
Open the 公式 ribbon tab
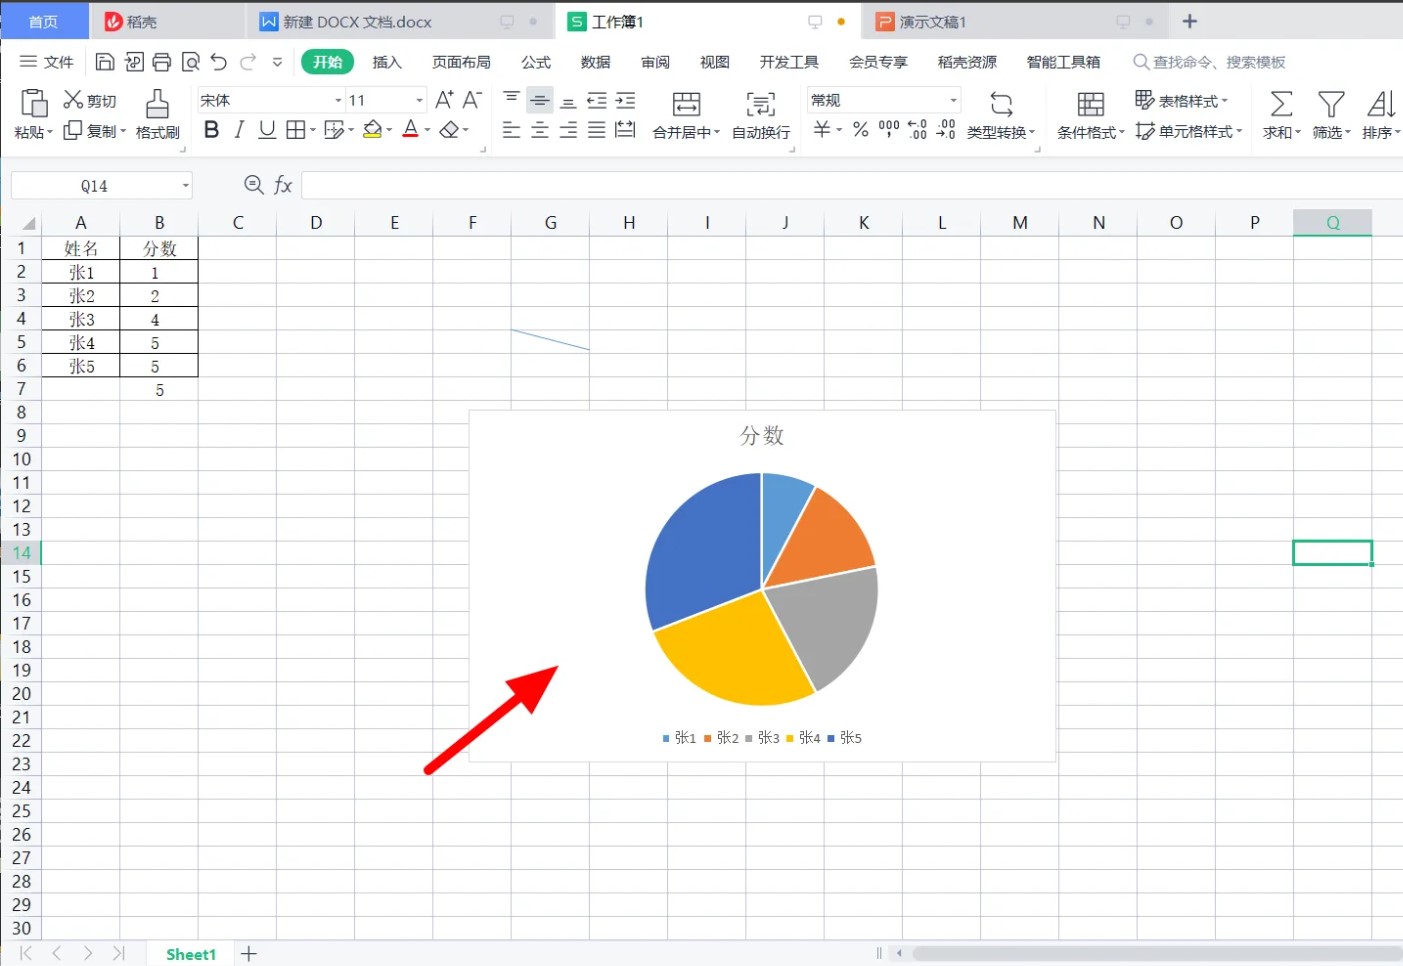pyautogui.click(x=536, y=62)
